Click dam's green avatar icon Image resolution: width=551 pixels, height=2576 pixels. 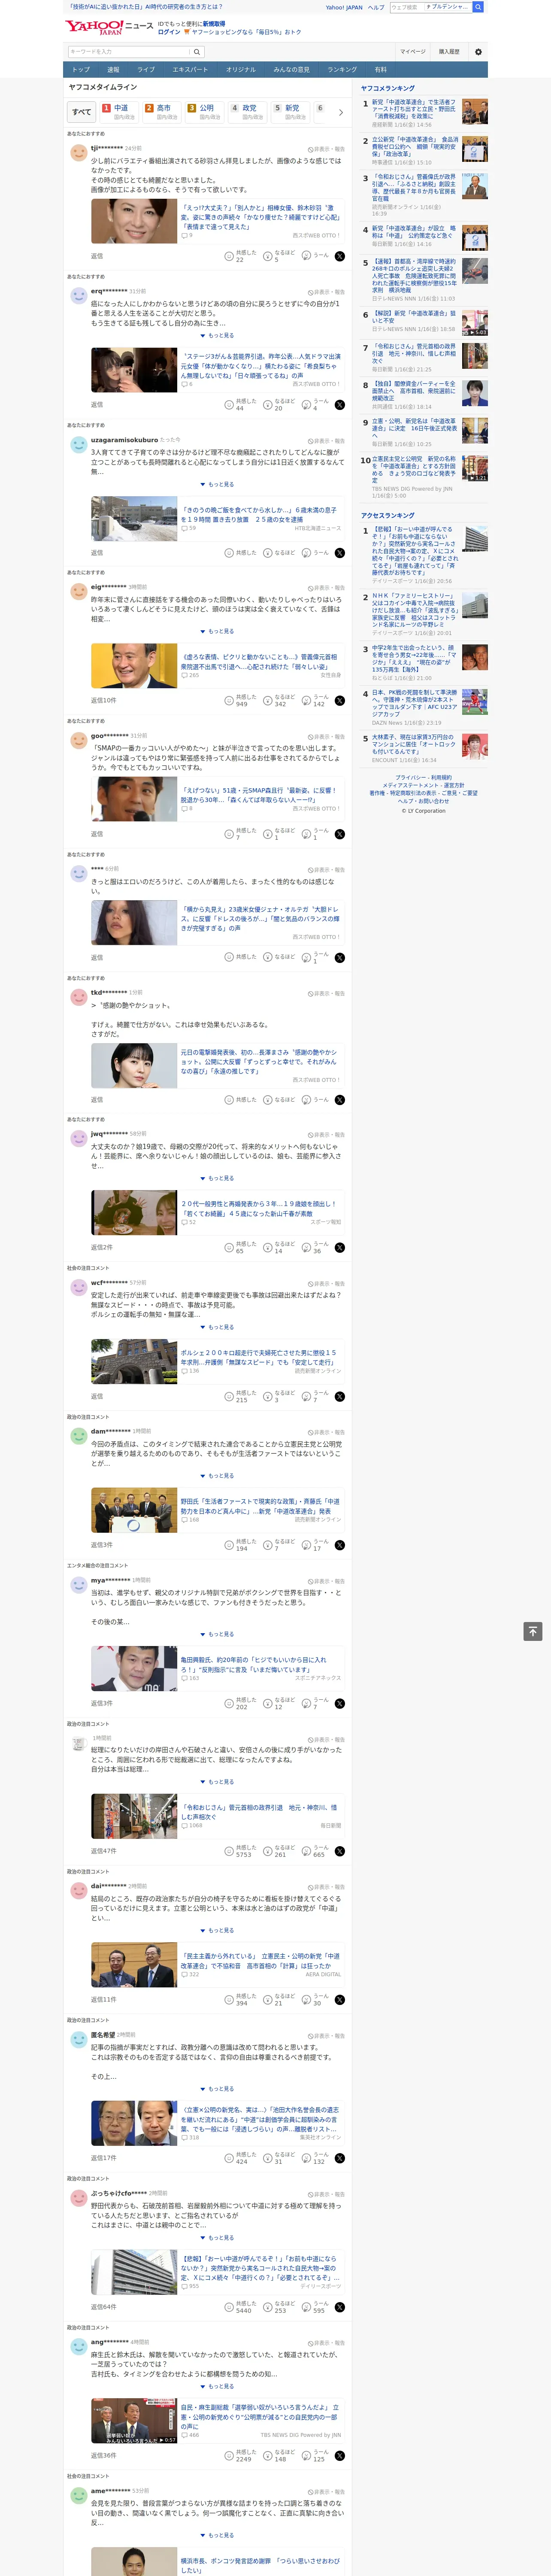(x=78, y=1436)
